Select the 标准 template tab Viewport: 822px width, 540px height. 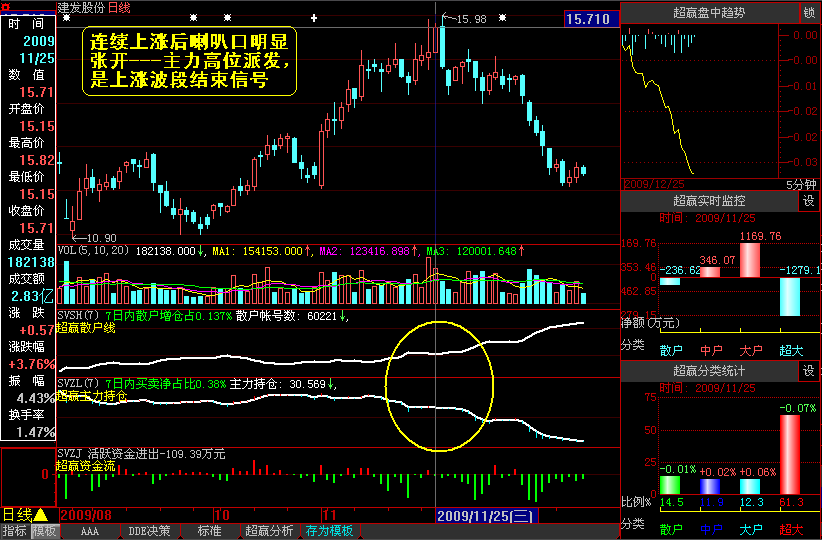pos(210,531)
